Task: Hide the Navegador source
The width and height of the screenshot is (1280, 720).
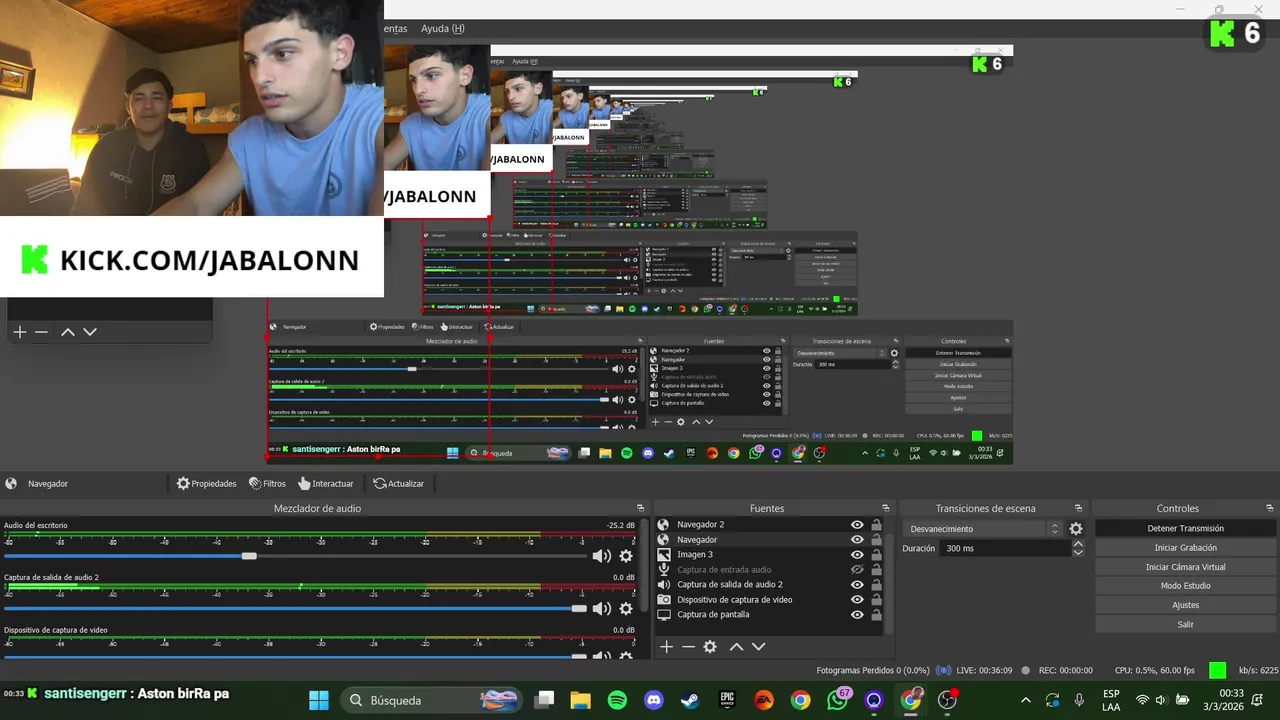Action: pyautogui.click(x=857, y=539)
